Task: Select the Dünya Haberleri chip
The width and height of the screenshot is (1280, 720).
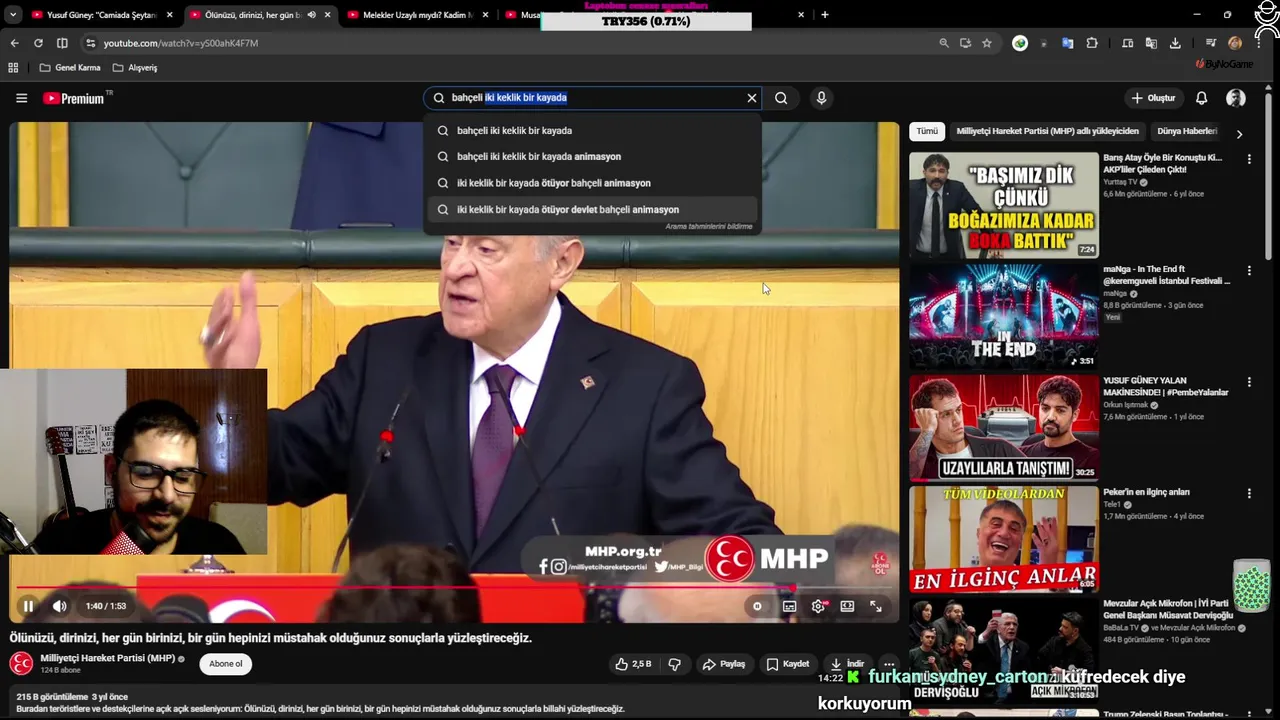Action: (1187, 131)
